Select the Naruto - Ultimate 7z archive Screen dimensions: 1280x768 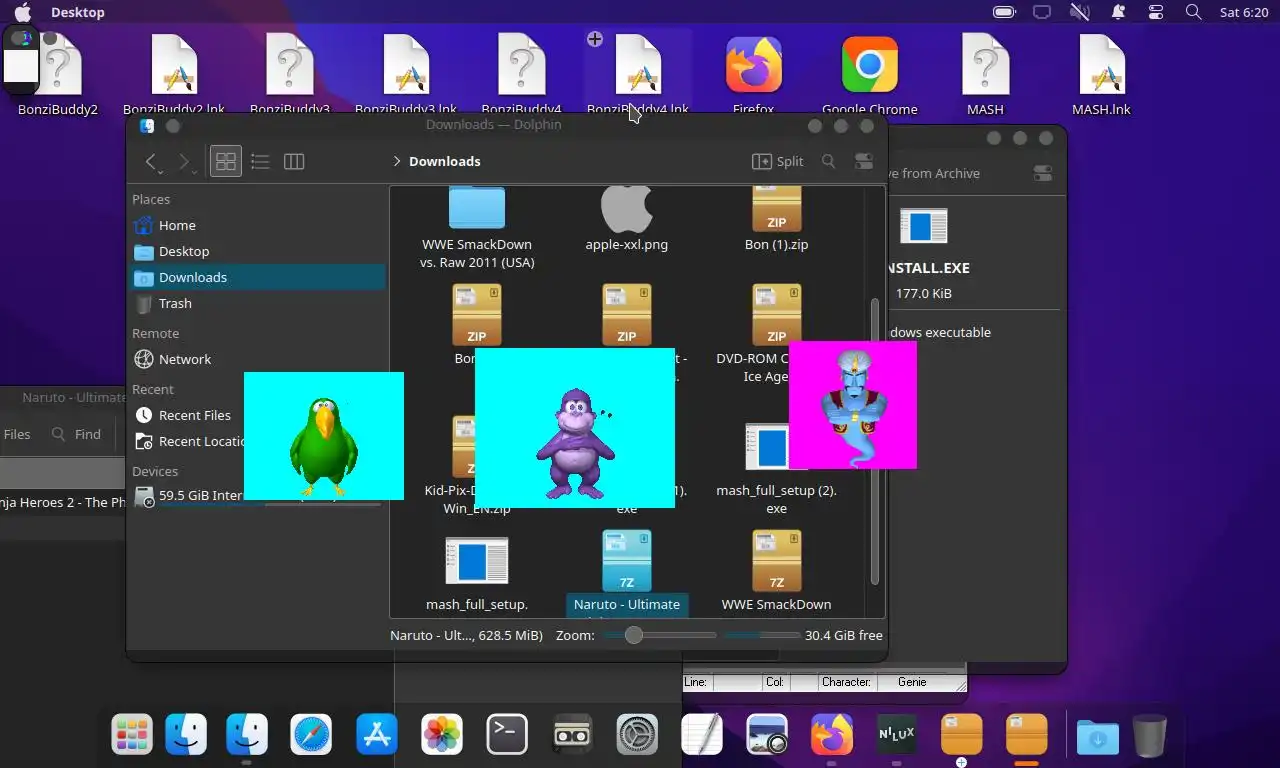tap(627, 573)
